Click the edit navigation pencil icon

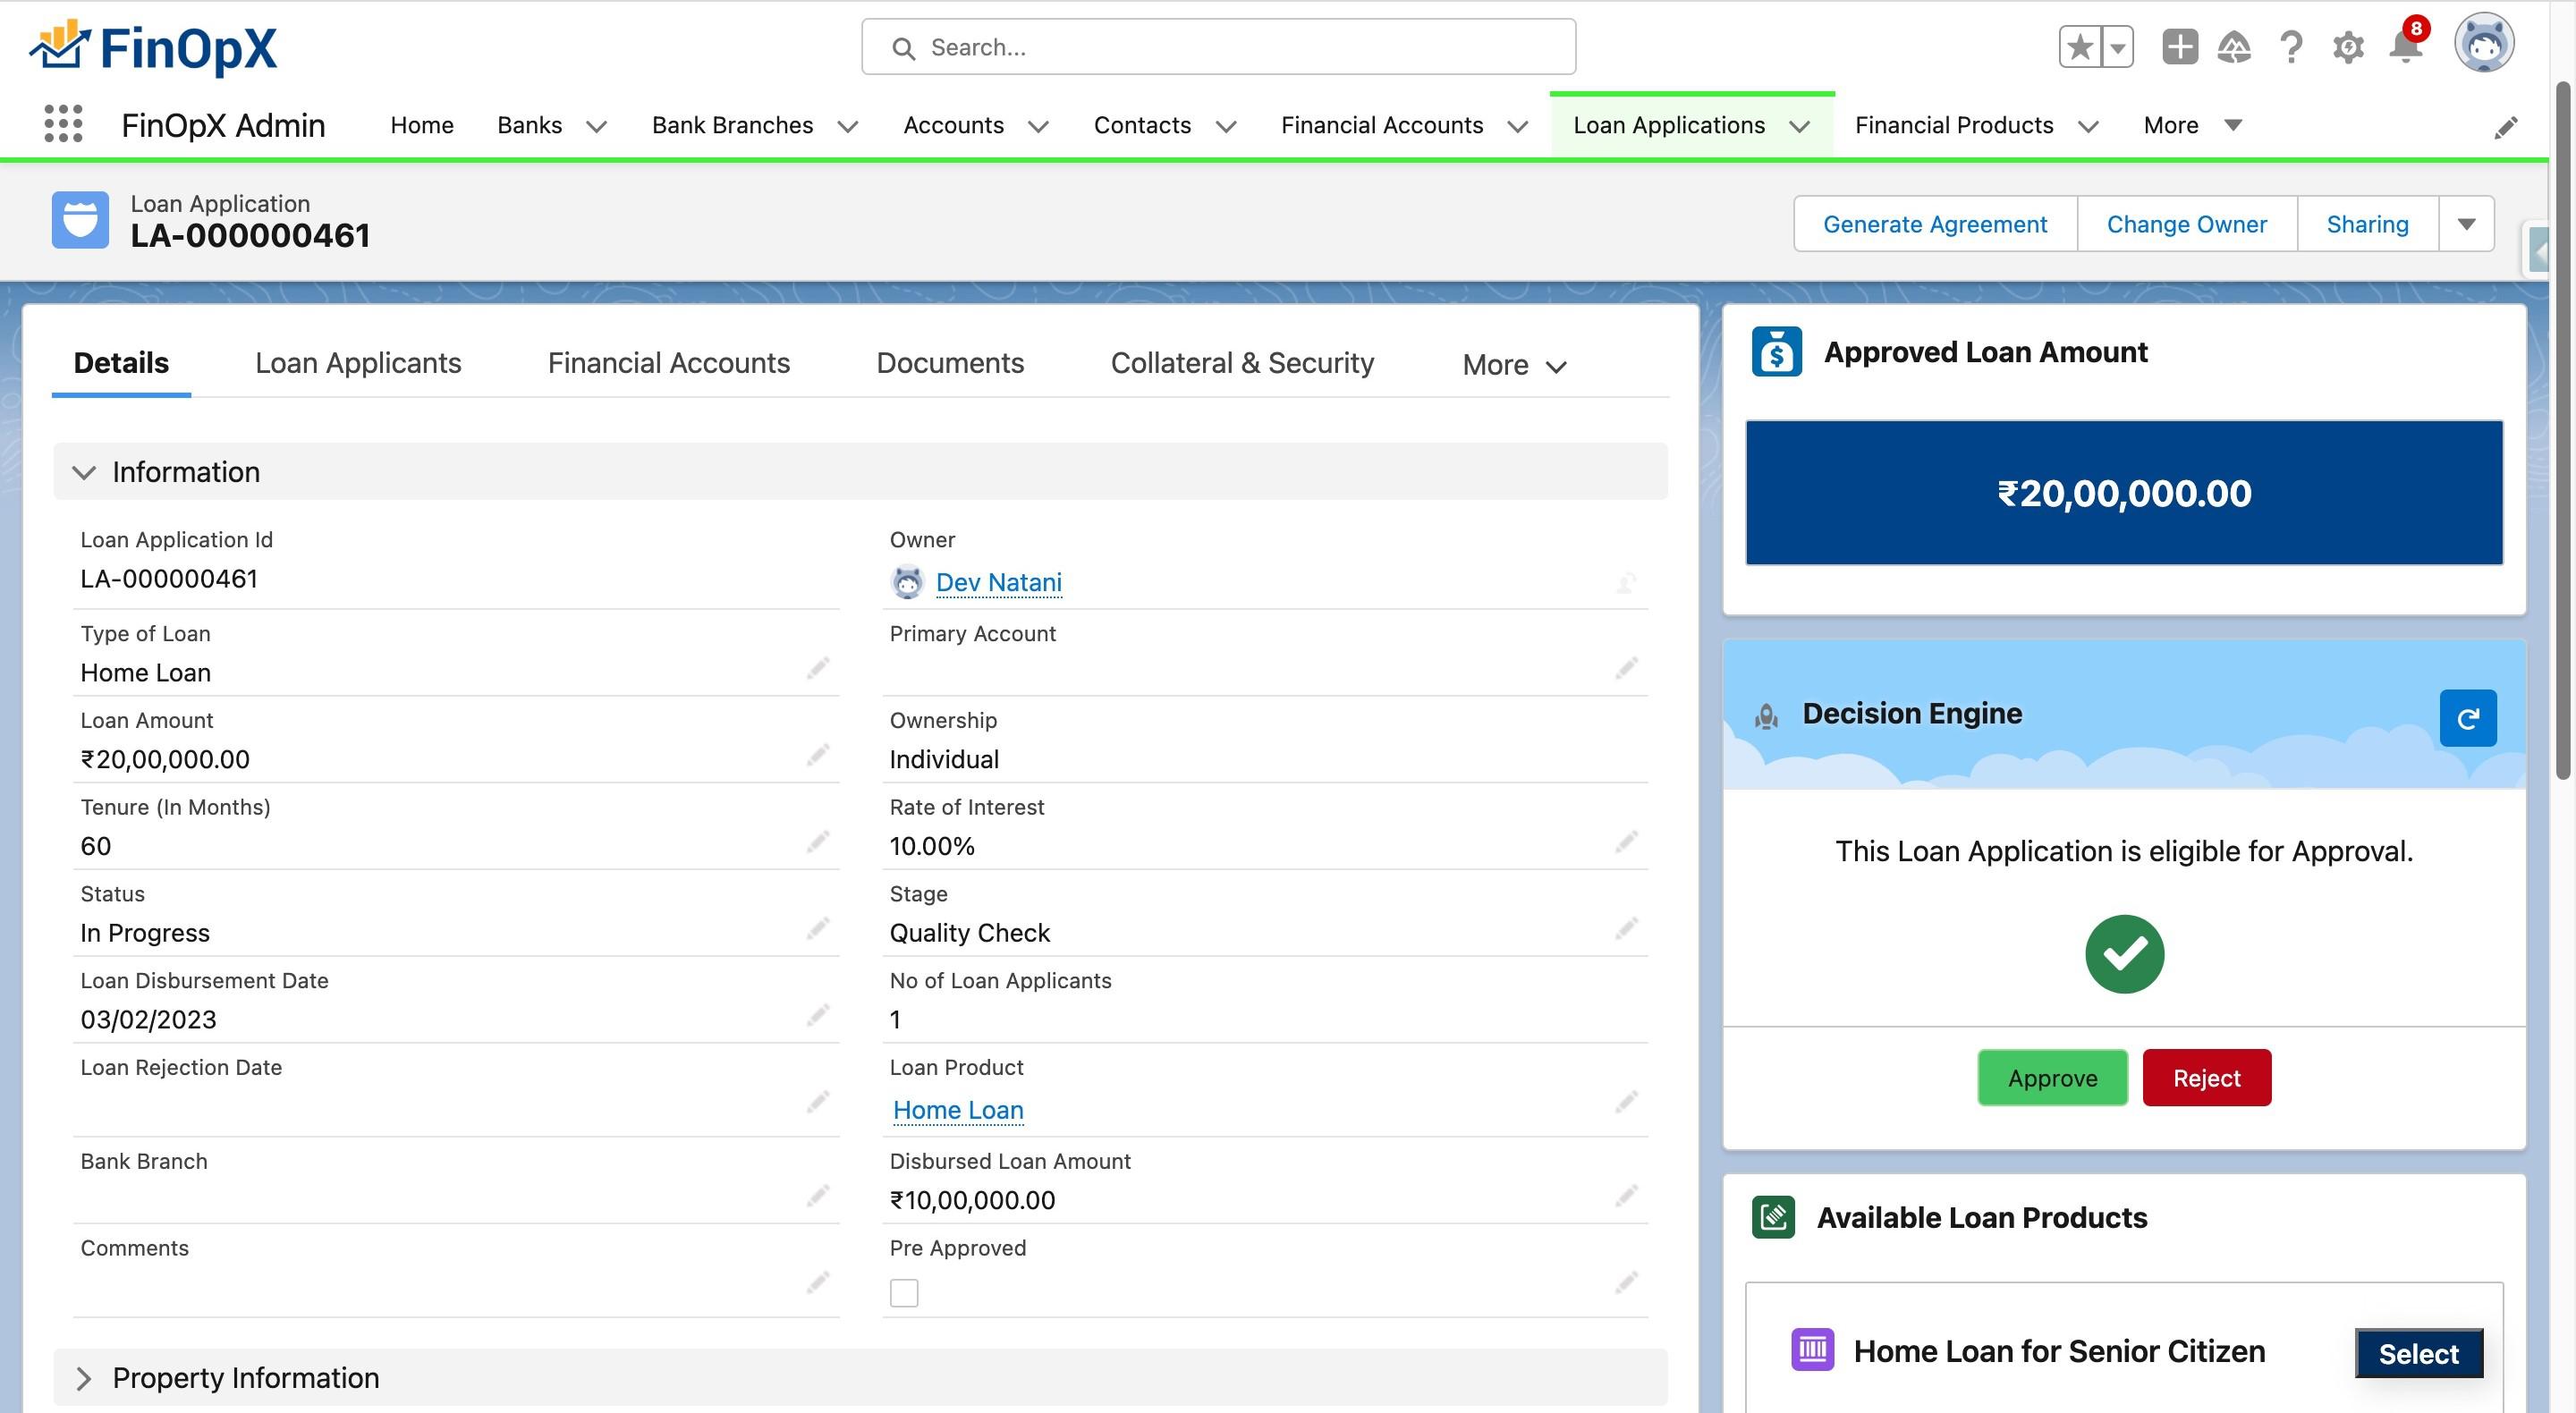2505,127
